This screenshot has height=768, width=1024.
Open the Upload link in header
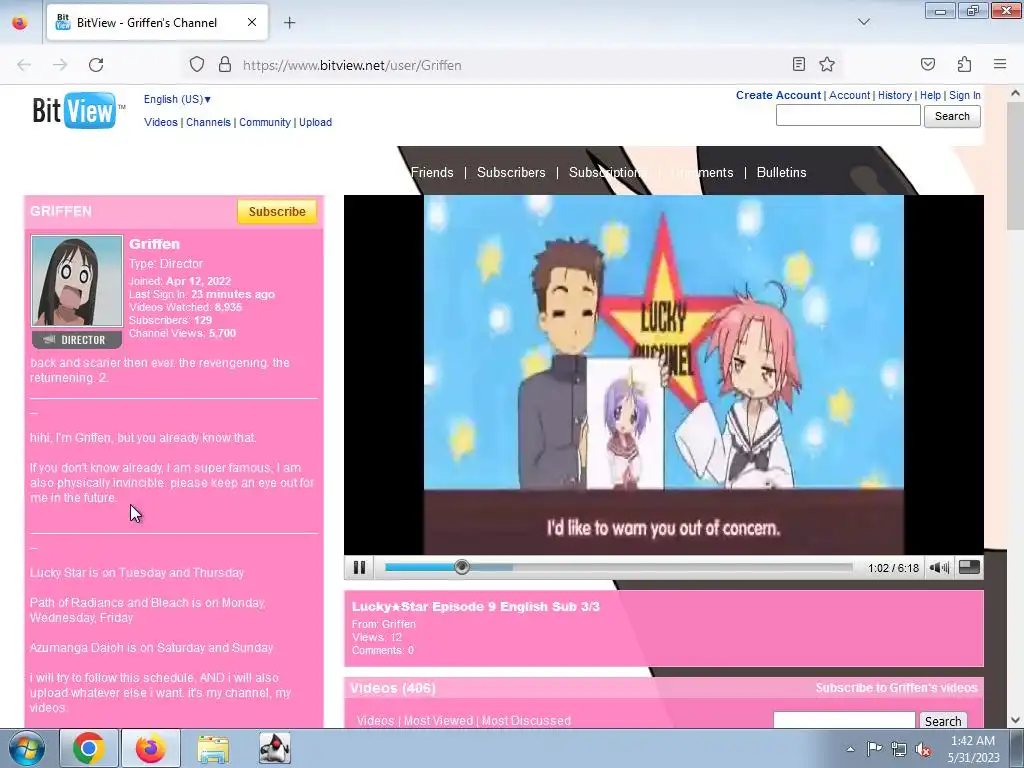click(x=315, y=122)
